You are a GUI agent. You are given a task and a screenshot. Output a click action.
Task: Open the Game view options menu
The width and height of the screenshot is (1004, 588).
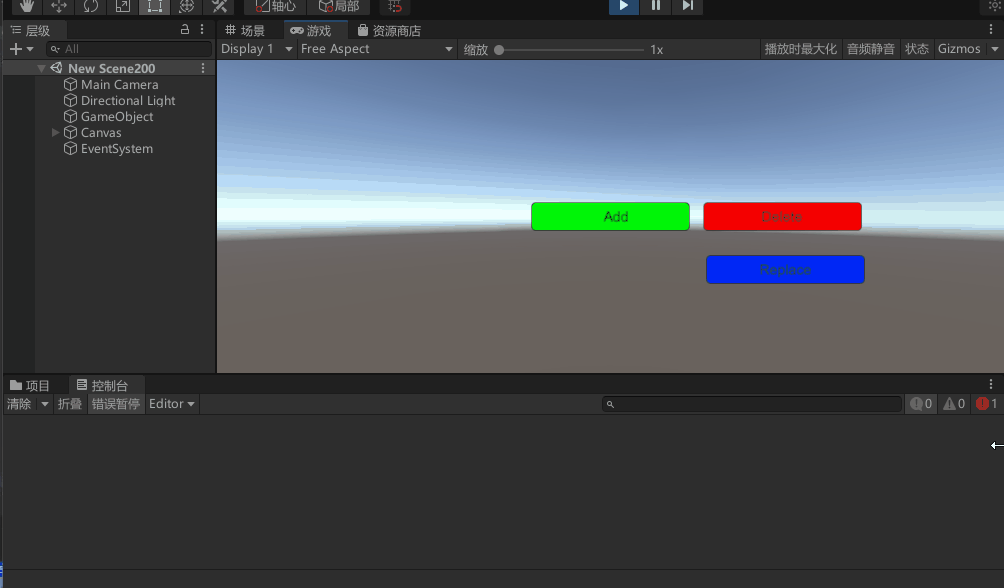(991, 29)
